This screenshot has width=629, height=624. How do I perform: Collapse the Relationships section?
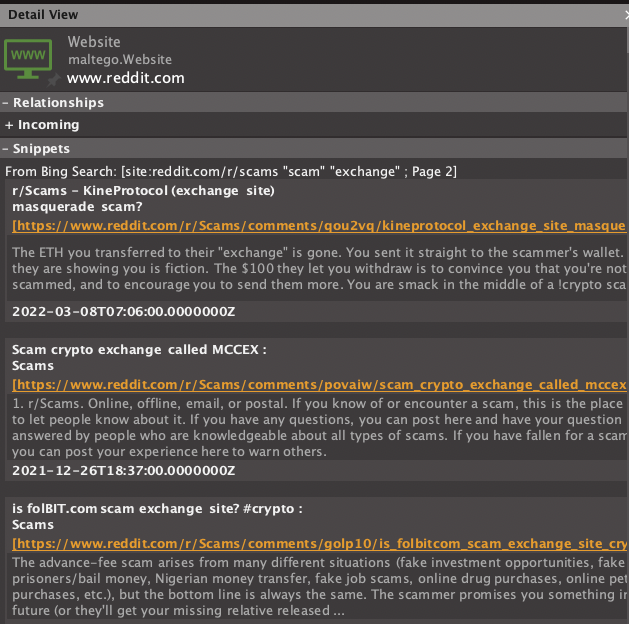point(5,103)
